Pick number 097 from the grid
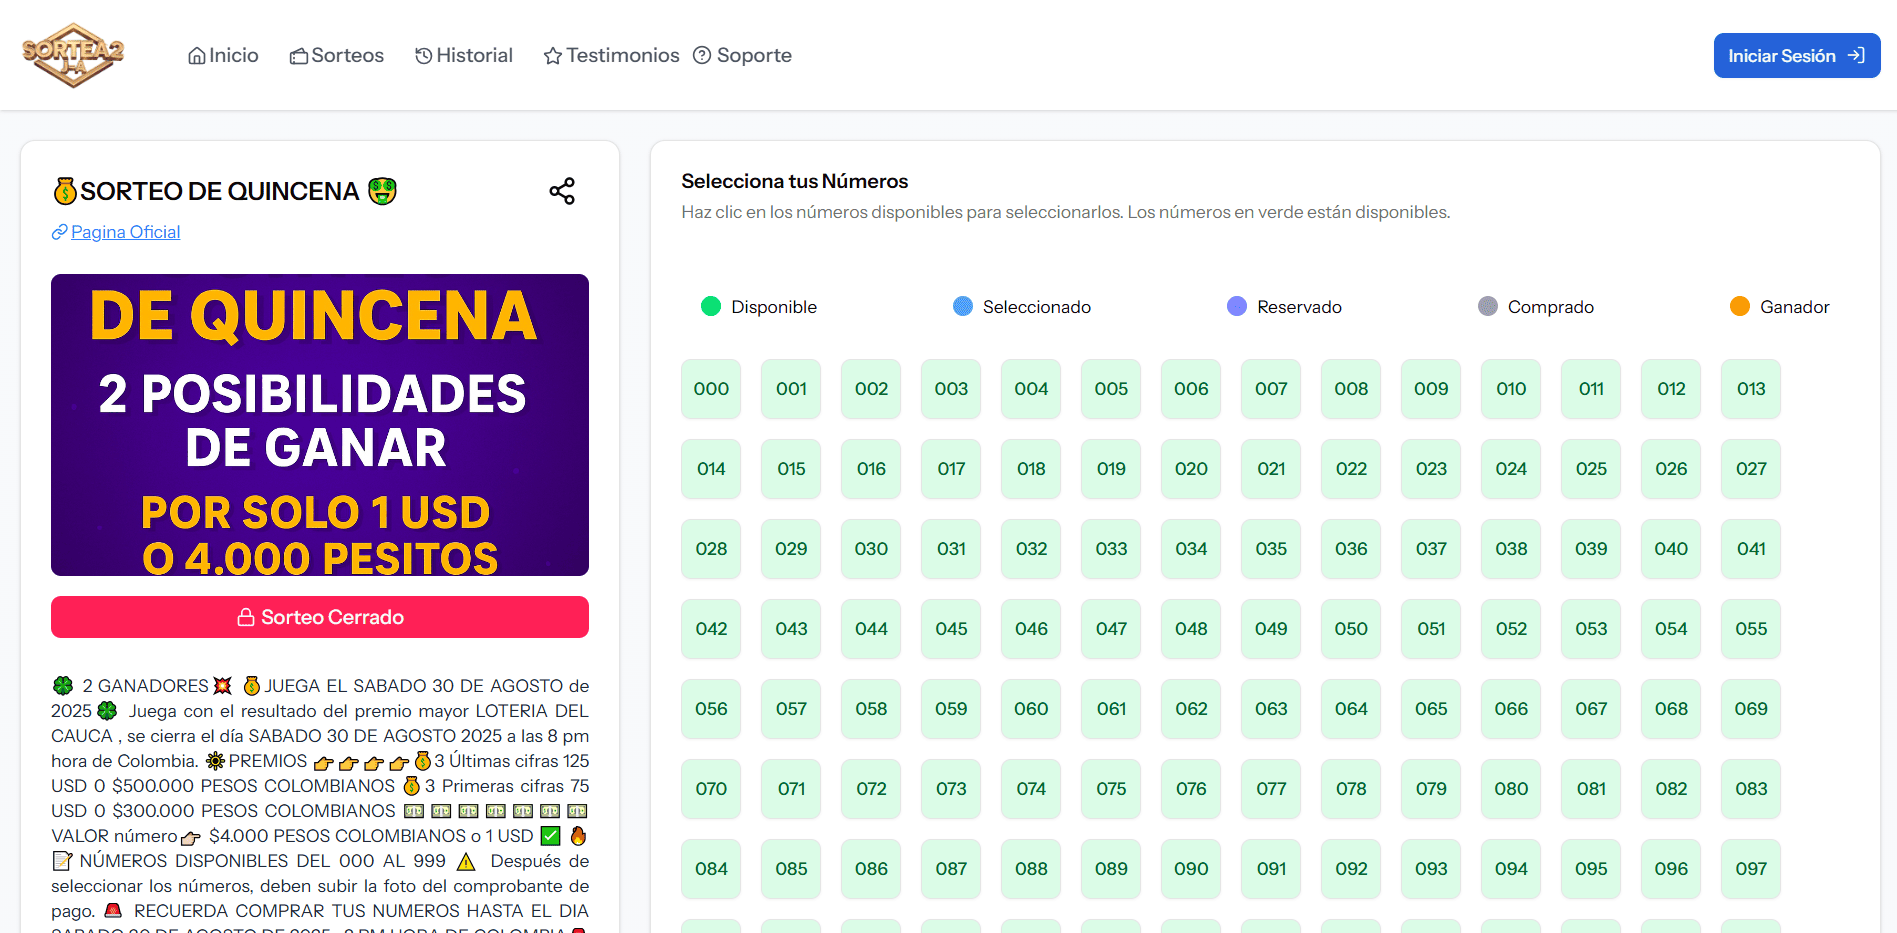1897x933 pixels. click(1751, 869)
